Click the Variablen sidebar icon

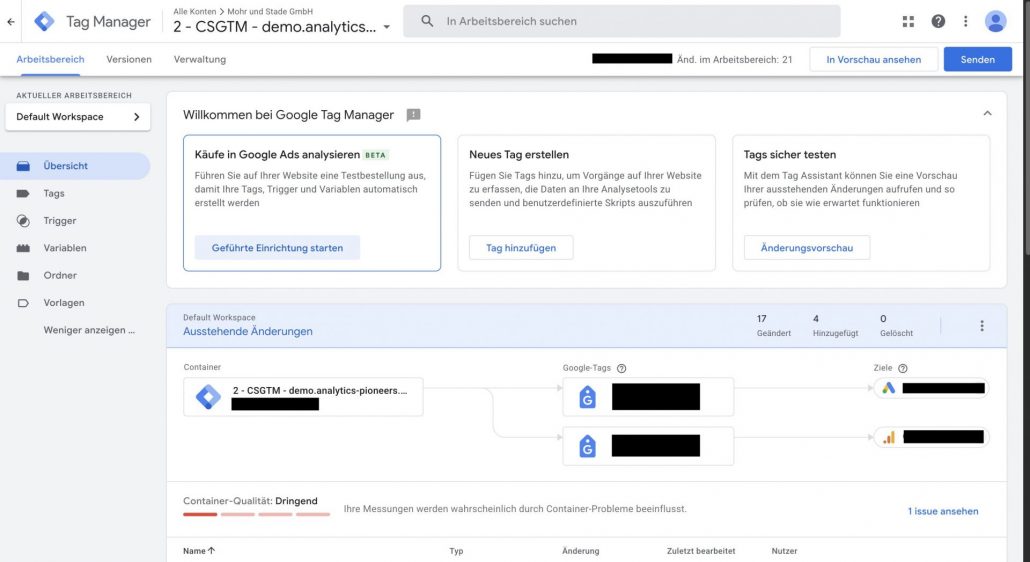point(23,248)
